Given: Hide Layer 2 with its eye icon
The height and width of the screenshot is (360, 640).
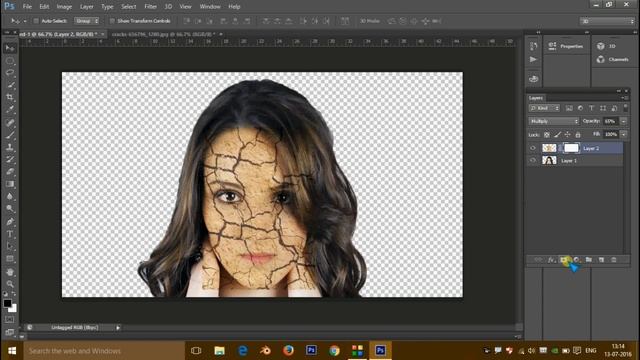Looking at the screenshot, I should click(533, 148).
